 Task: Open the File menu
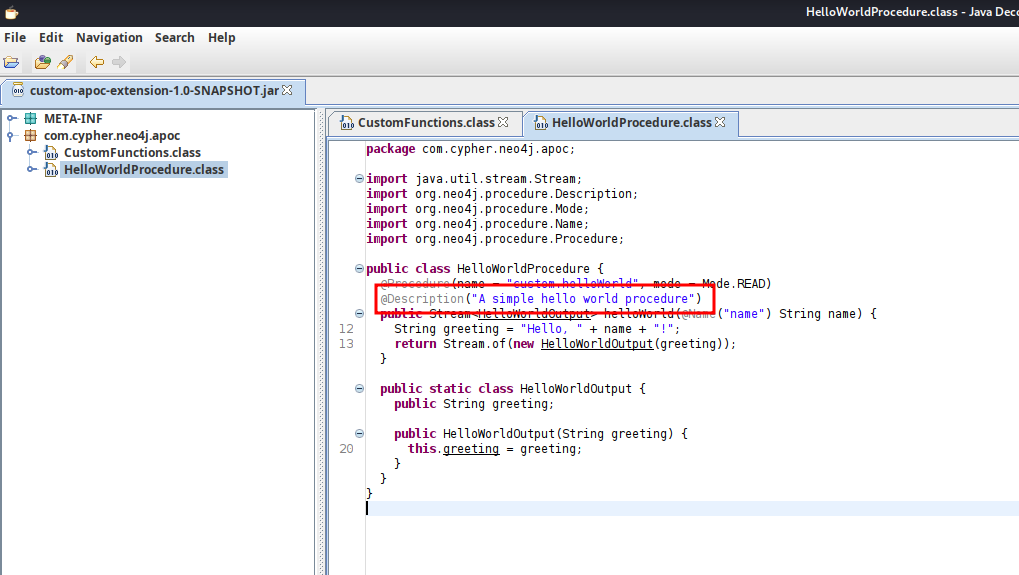15,37
